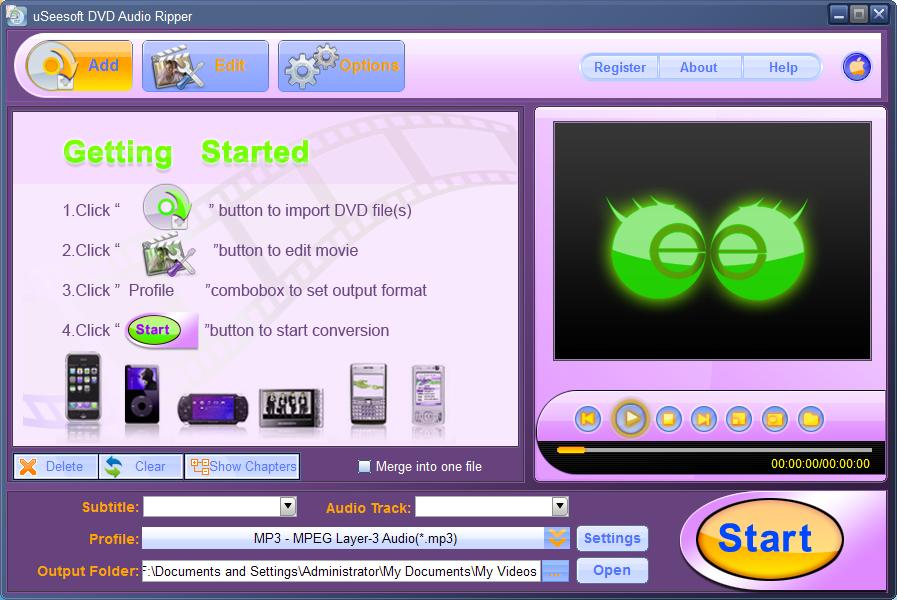Click the Output Folder path field

click(x=341, y=571)
